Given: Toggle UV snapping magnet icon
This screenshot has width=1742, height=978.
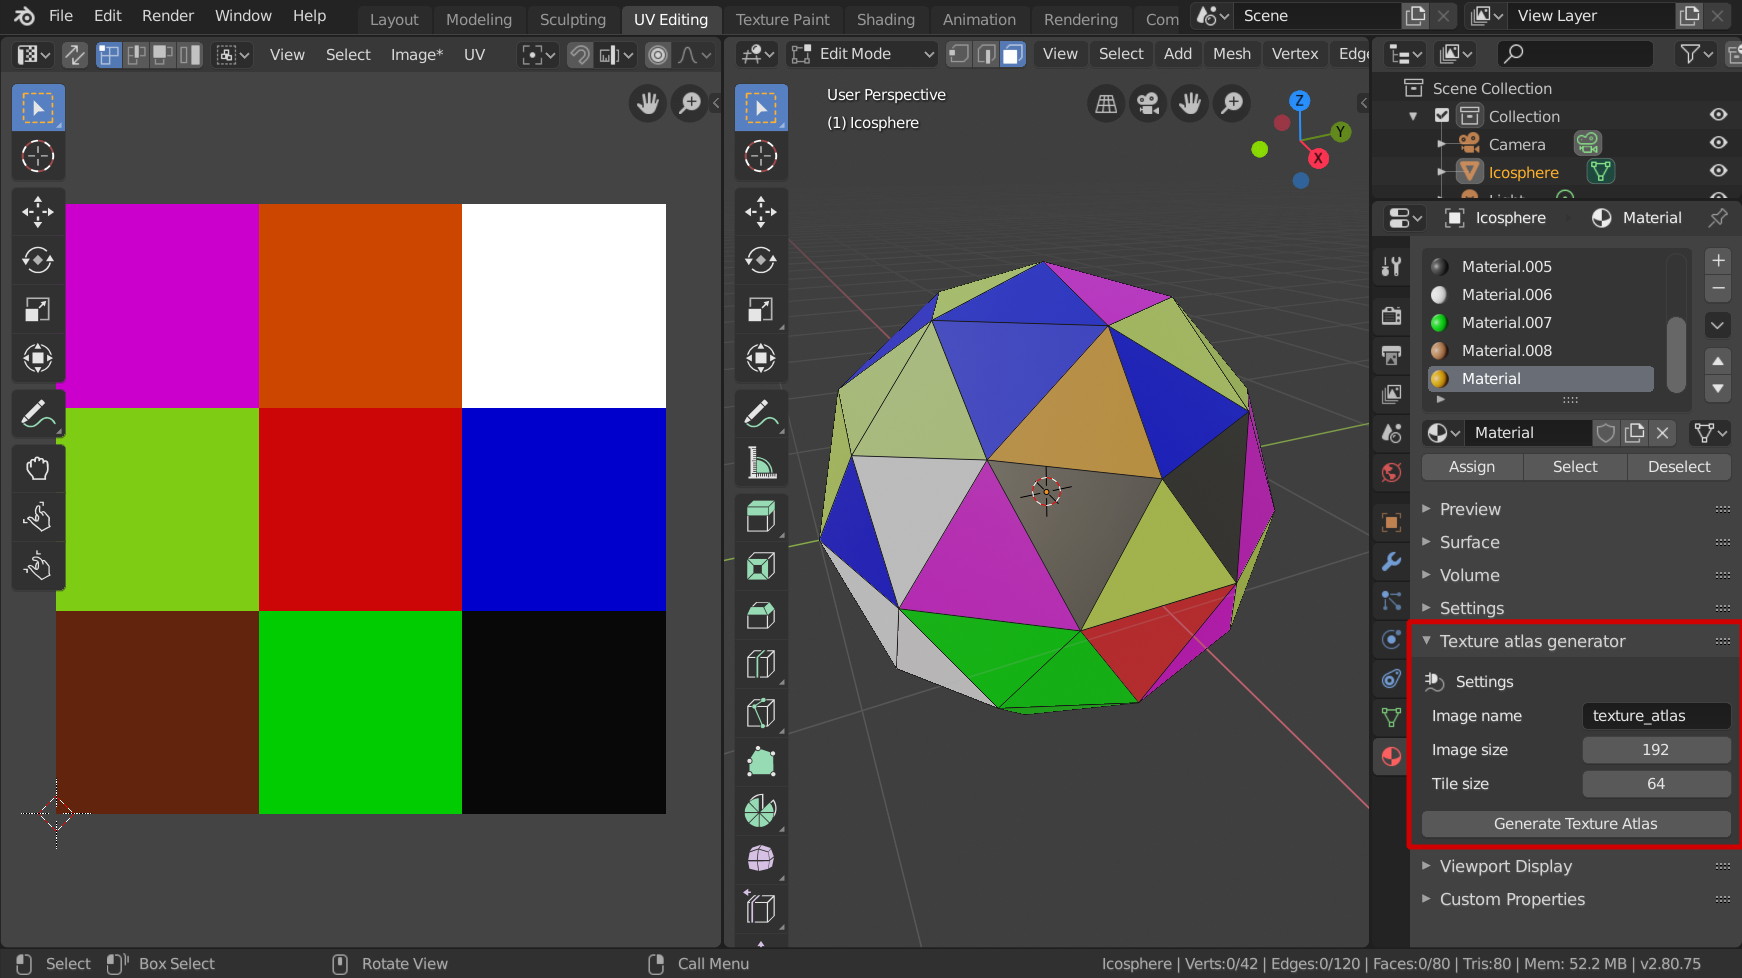Looking at the screenshot, I should point(579,55).
